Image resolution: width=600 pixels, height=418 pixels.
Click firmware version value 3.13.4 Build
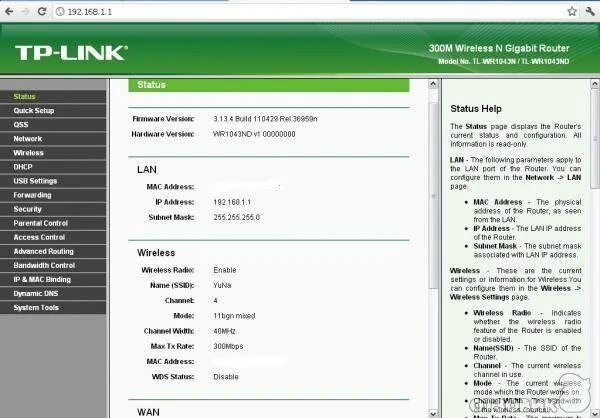pyautogui.click(x=265, y=119)
